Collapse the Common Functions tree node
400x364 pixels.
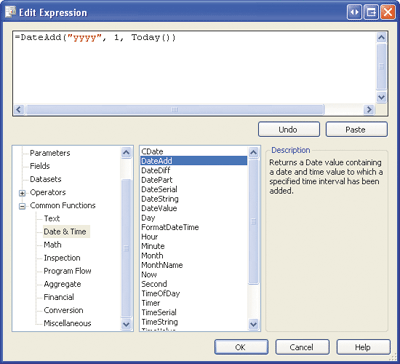point(22,206)
